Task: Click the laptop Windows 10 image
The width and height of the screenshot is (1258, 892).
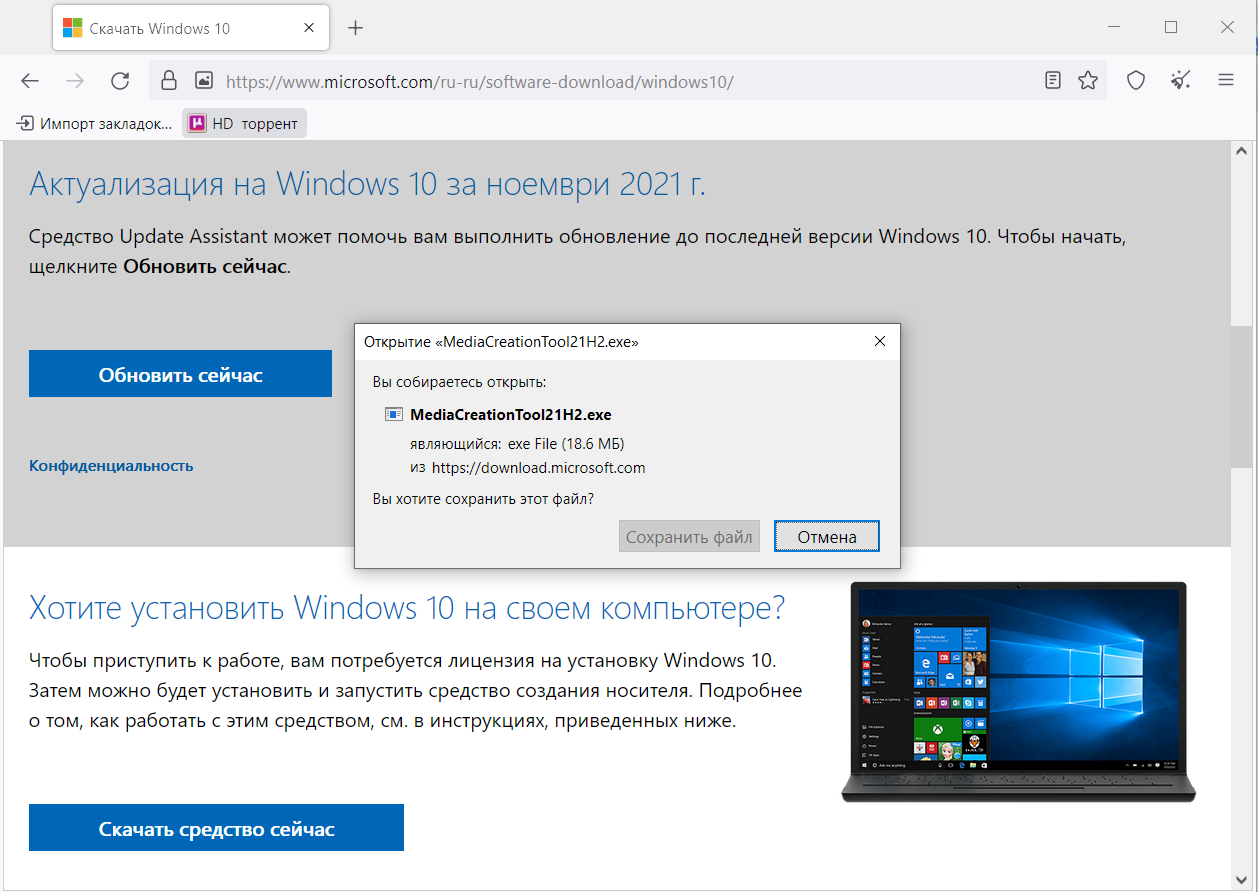Action: [1018, 692]
